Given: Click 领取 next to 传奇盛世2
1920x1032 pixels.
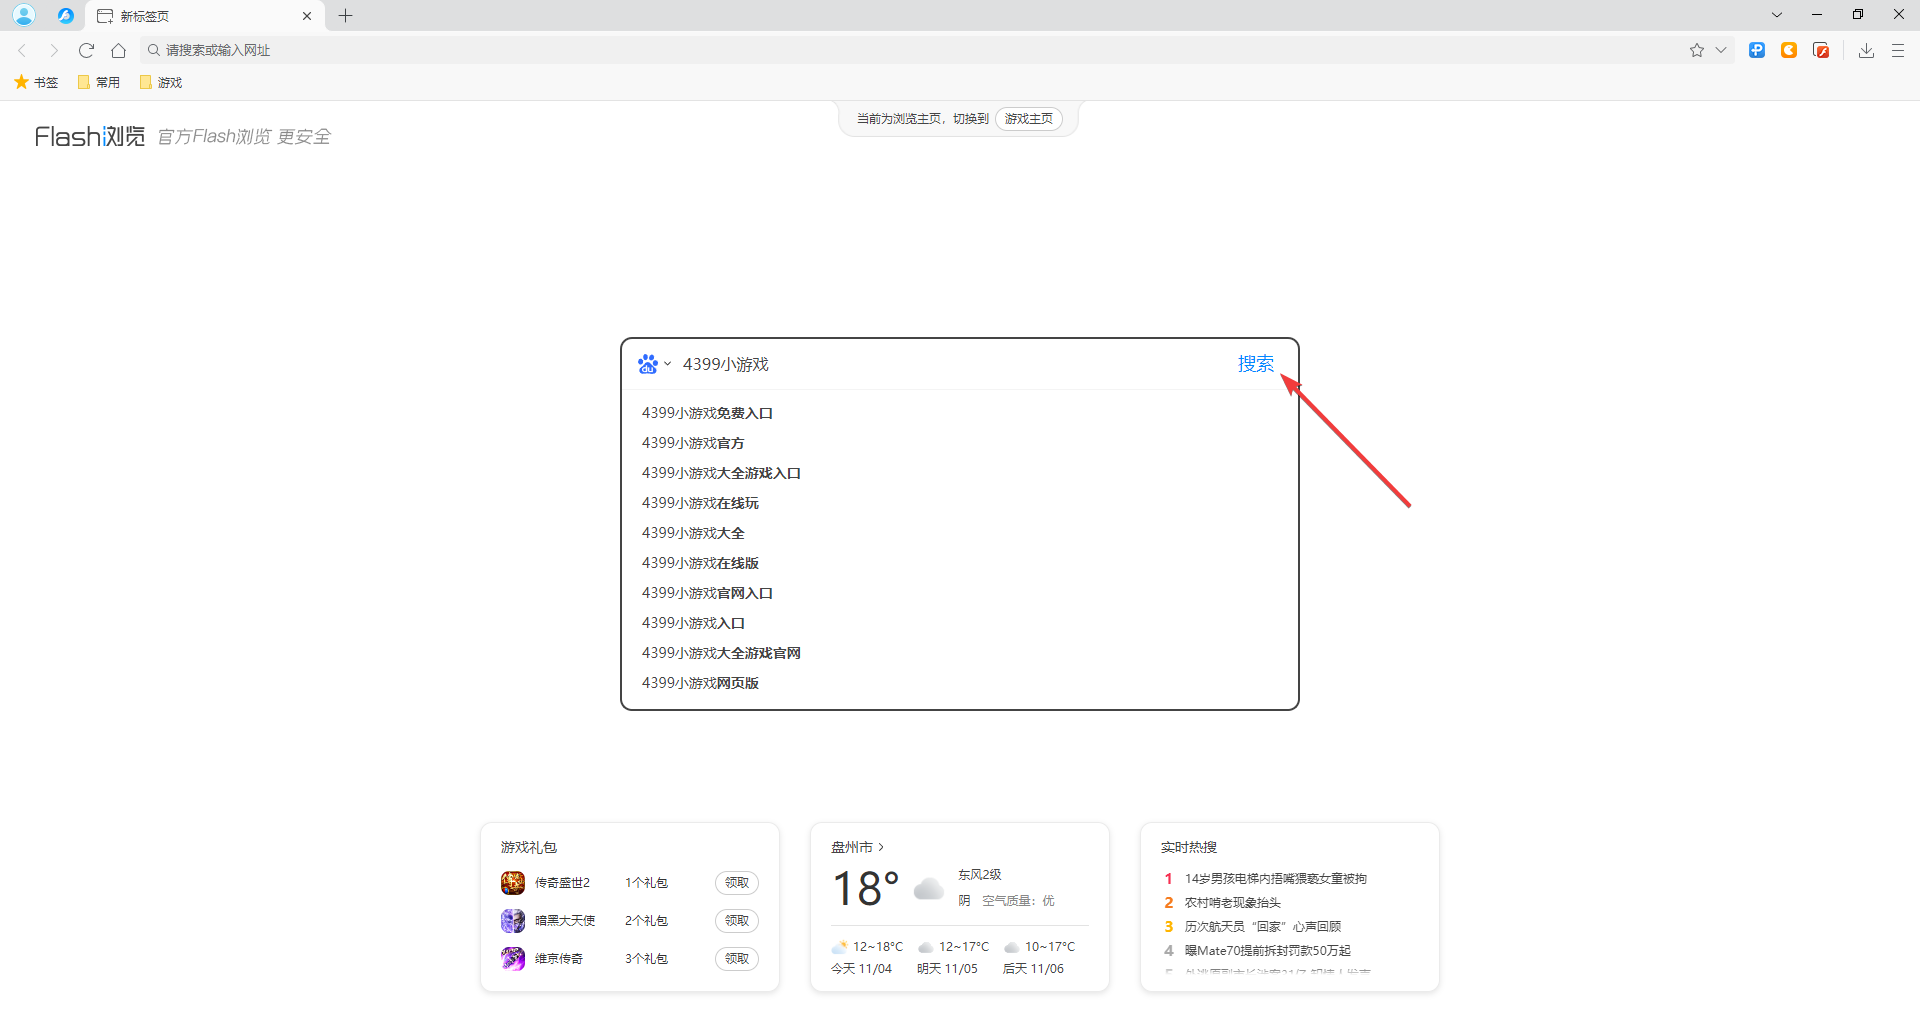Looking at the screenshot, I should (736, 882).
